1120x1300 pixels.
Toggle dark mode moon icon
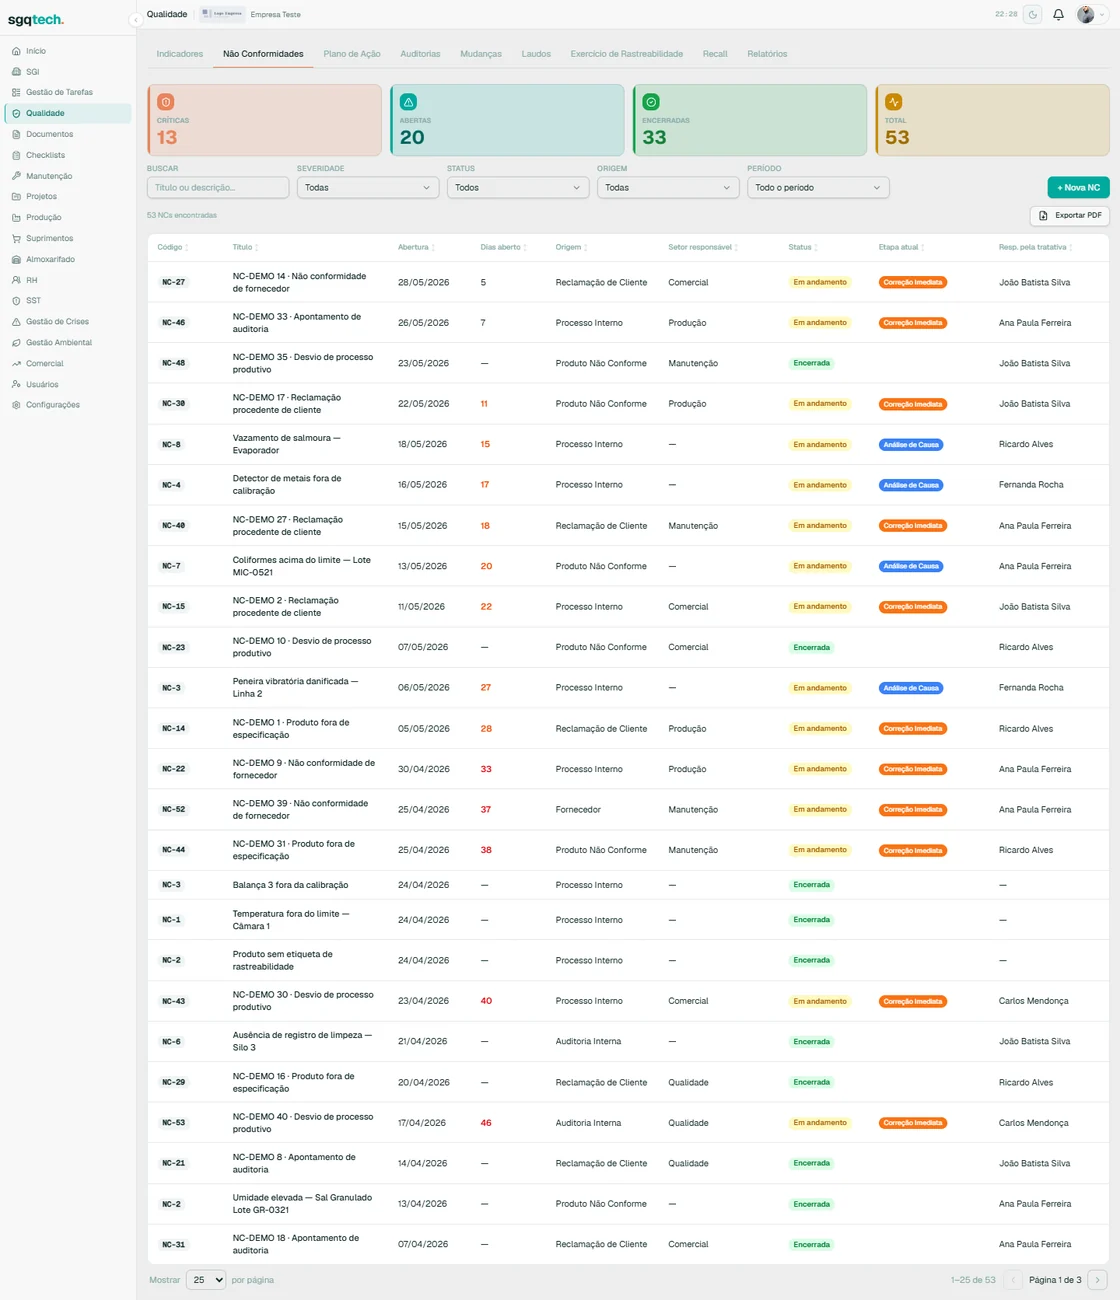(1033, 14)
